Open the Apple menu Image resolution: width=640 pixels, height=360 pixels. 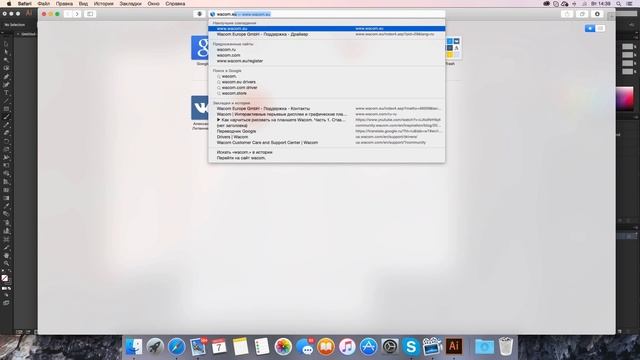point(9,4)
